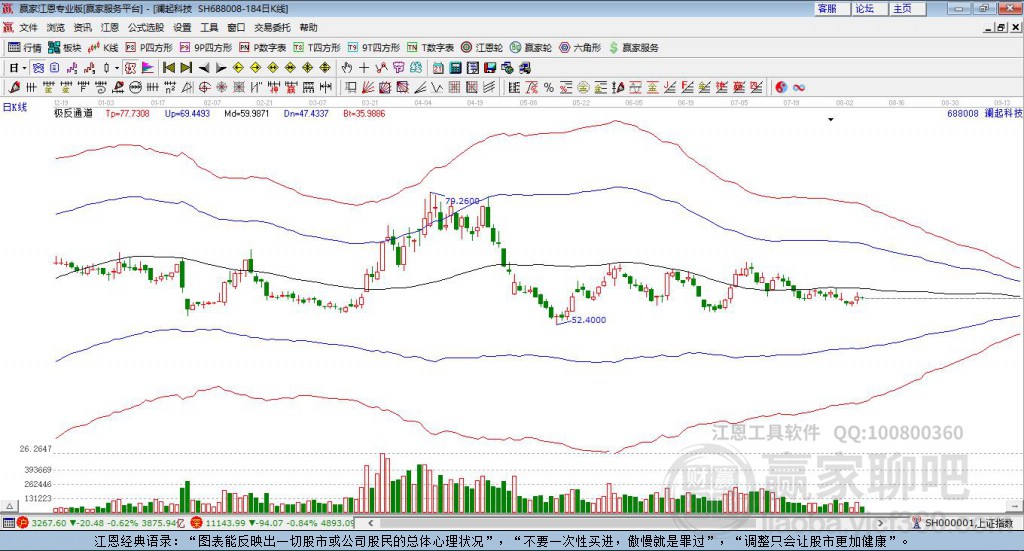1024x551 pixels.
Task: Move the chart right with the black arrow
Action: (221, 68)
